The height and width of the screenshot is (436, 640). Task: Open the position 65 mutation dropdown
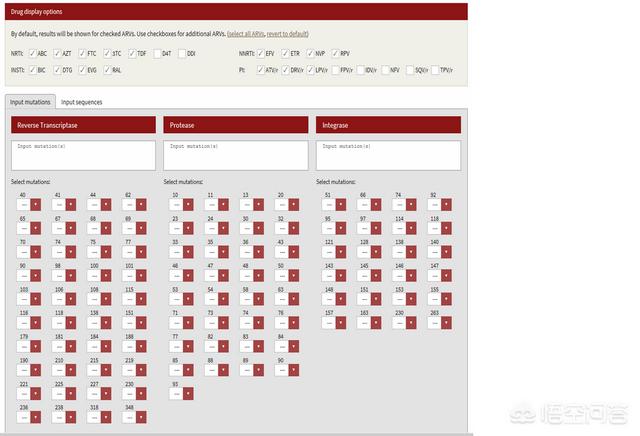coord(36,227)
